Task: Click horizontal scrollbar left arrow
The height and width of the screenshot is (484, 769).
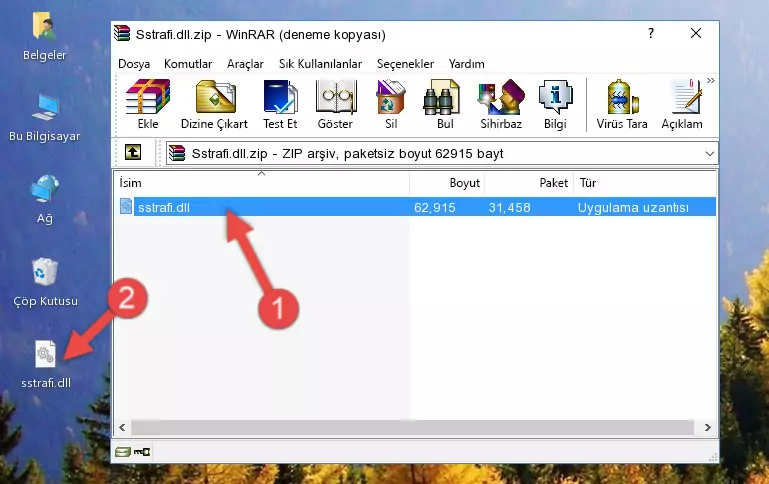Action: 122,427
